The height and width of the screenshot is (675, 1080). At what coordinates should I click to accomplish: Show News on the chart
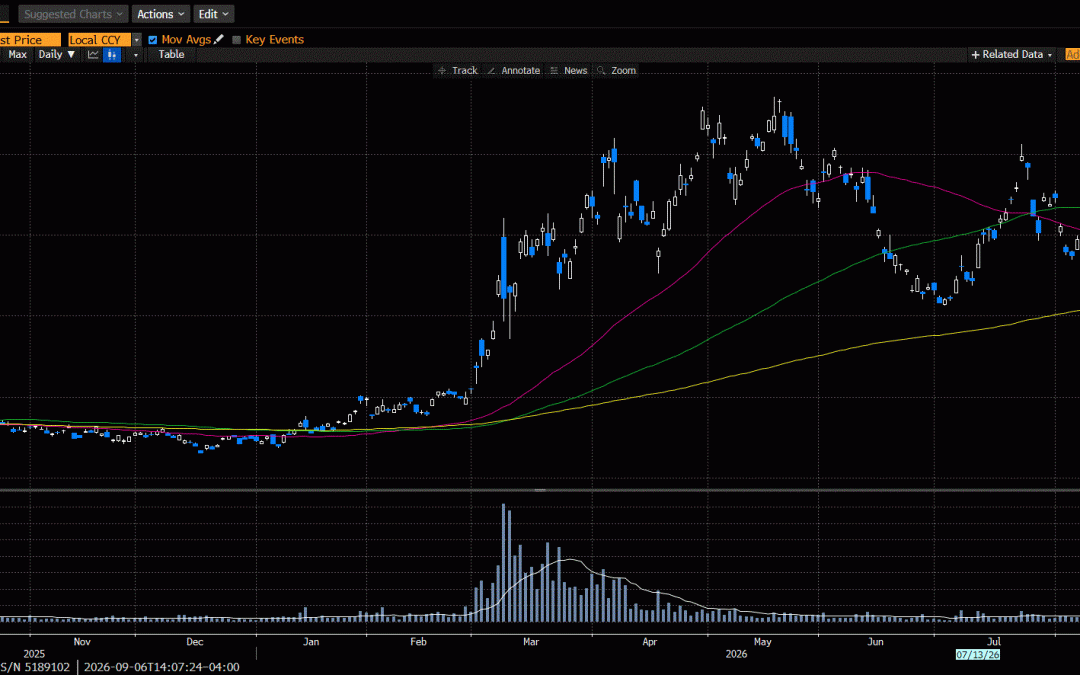tap(569, 70)
